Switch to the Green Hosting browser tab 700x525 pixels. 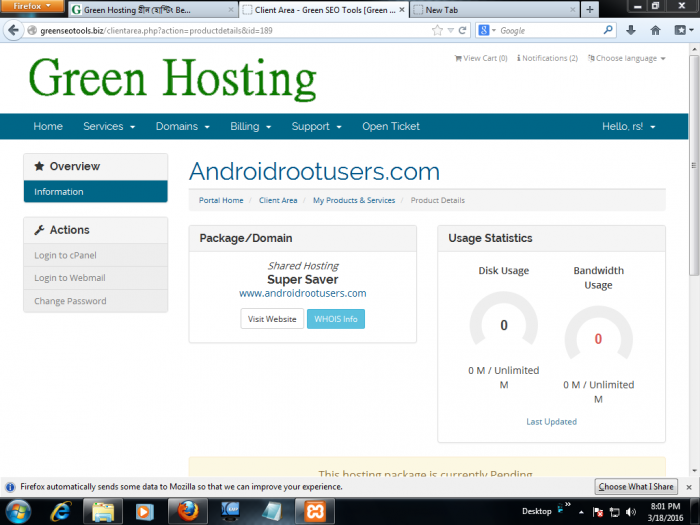[154, 10]
